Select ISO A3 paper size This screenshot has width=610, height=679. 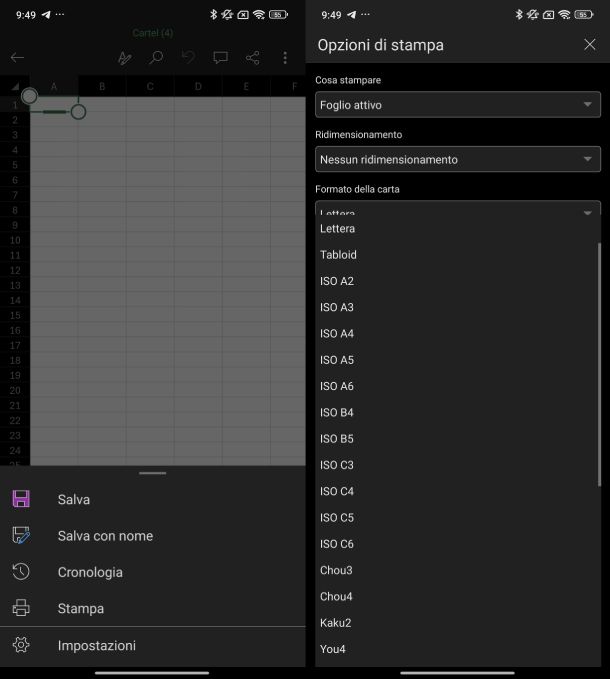(x=458, y=307)
